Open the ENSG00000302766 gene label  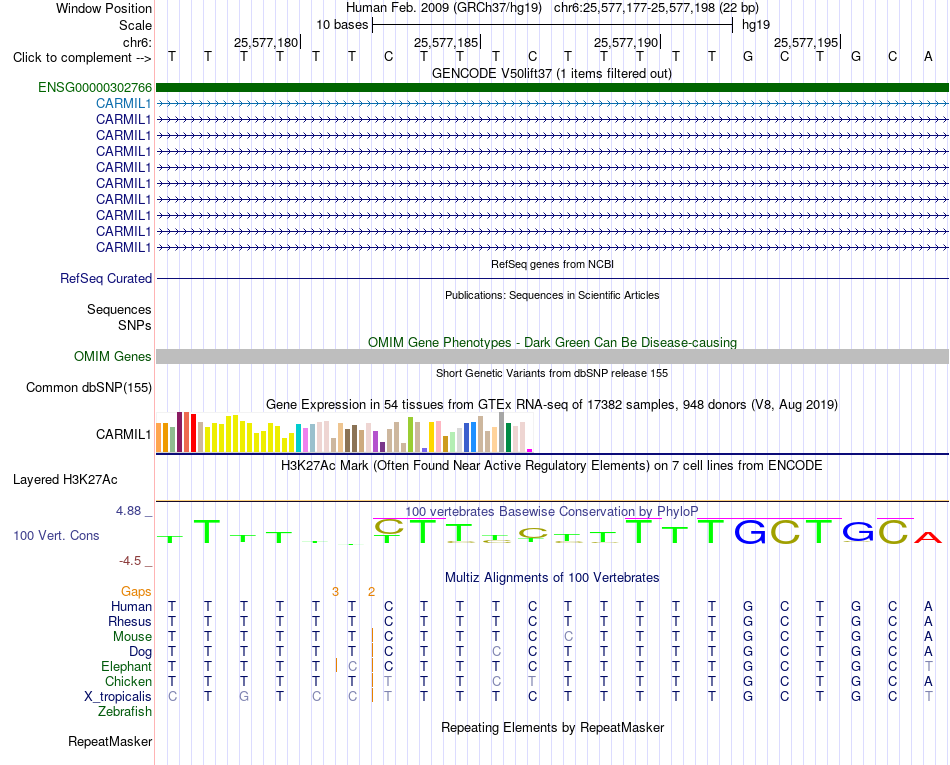pos(95,87)
